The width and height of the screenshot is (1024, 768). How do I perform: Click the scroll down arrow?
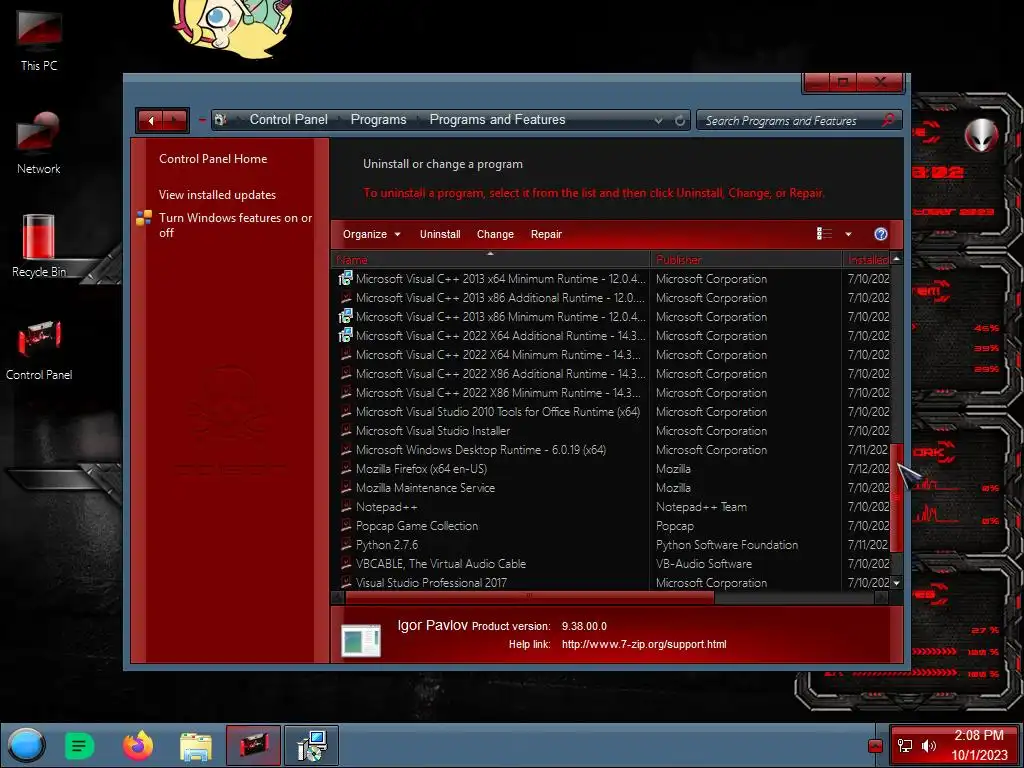[x=896, y=583]
